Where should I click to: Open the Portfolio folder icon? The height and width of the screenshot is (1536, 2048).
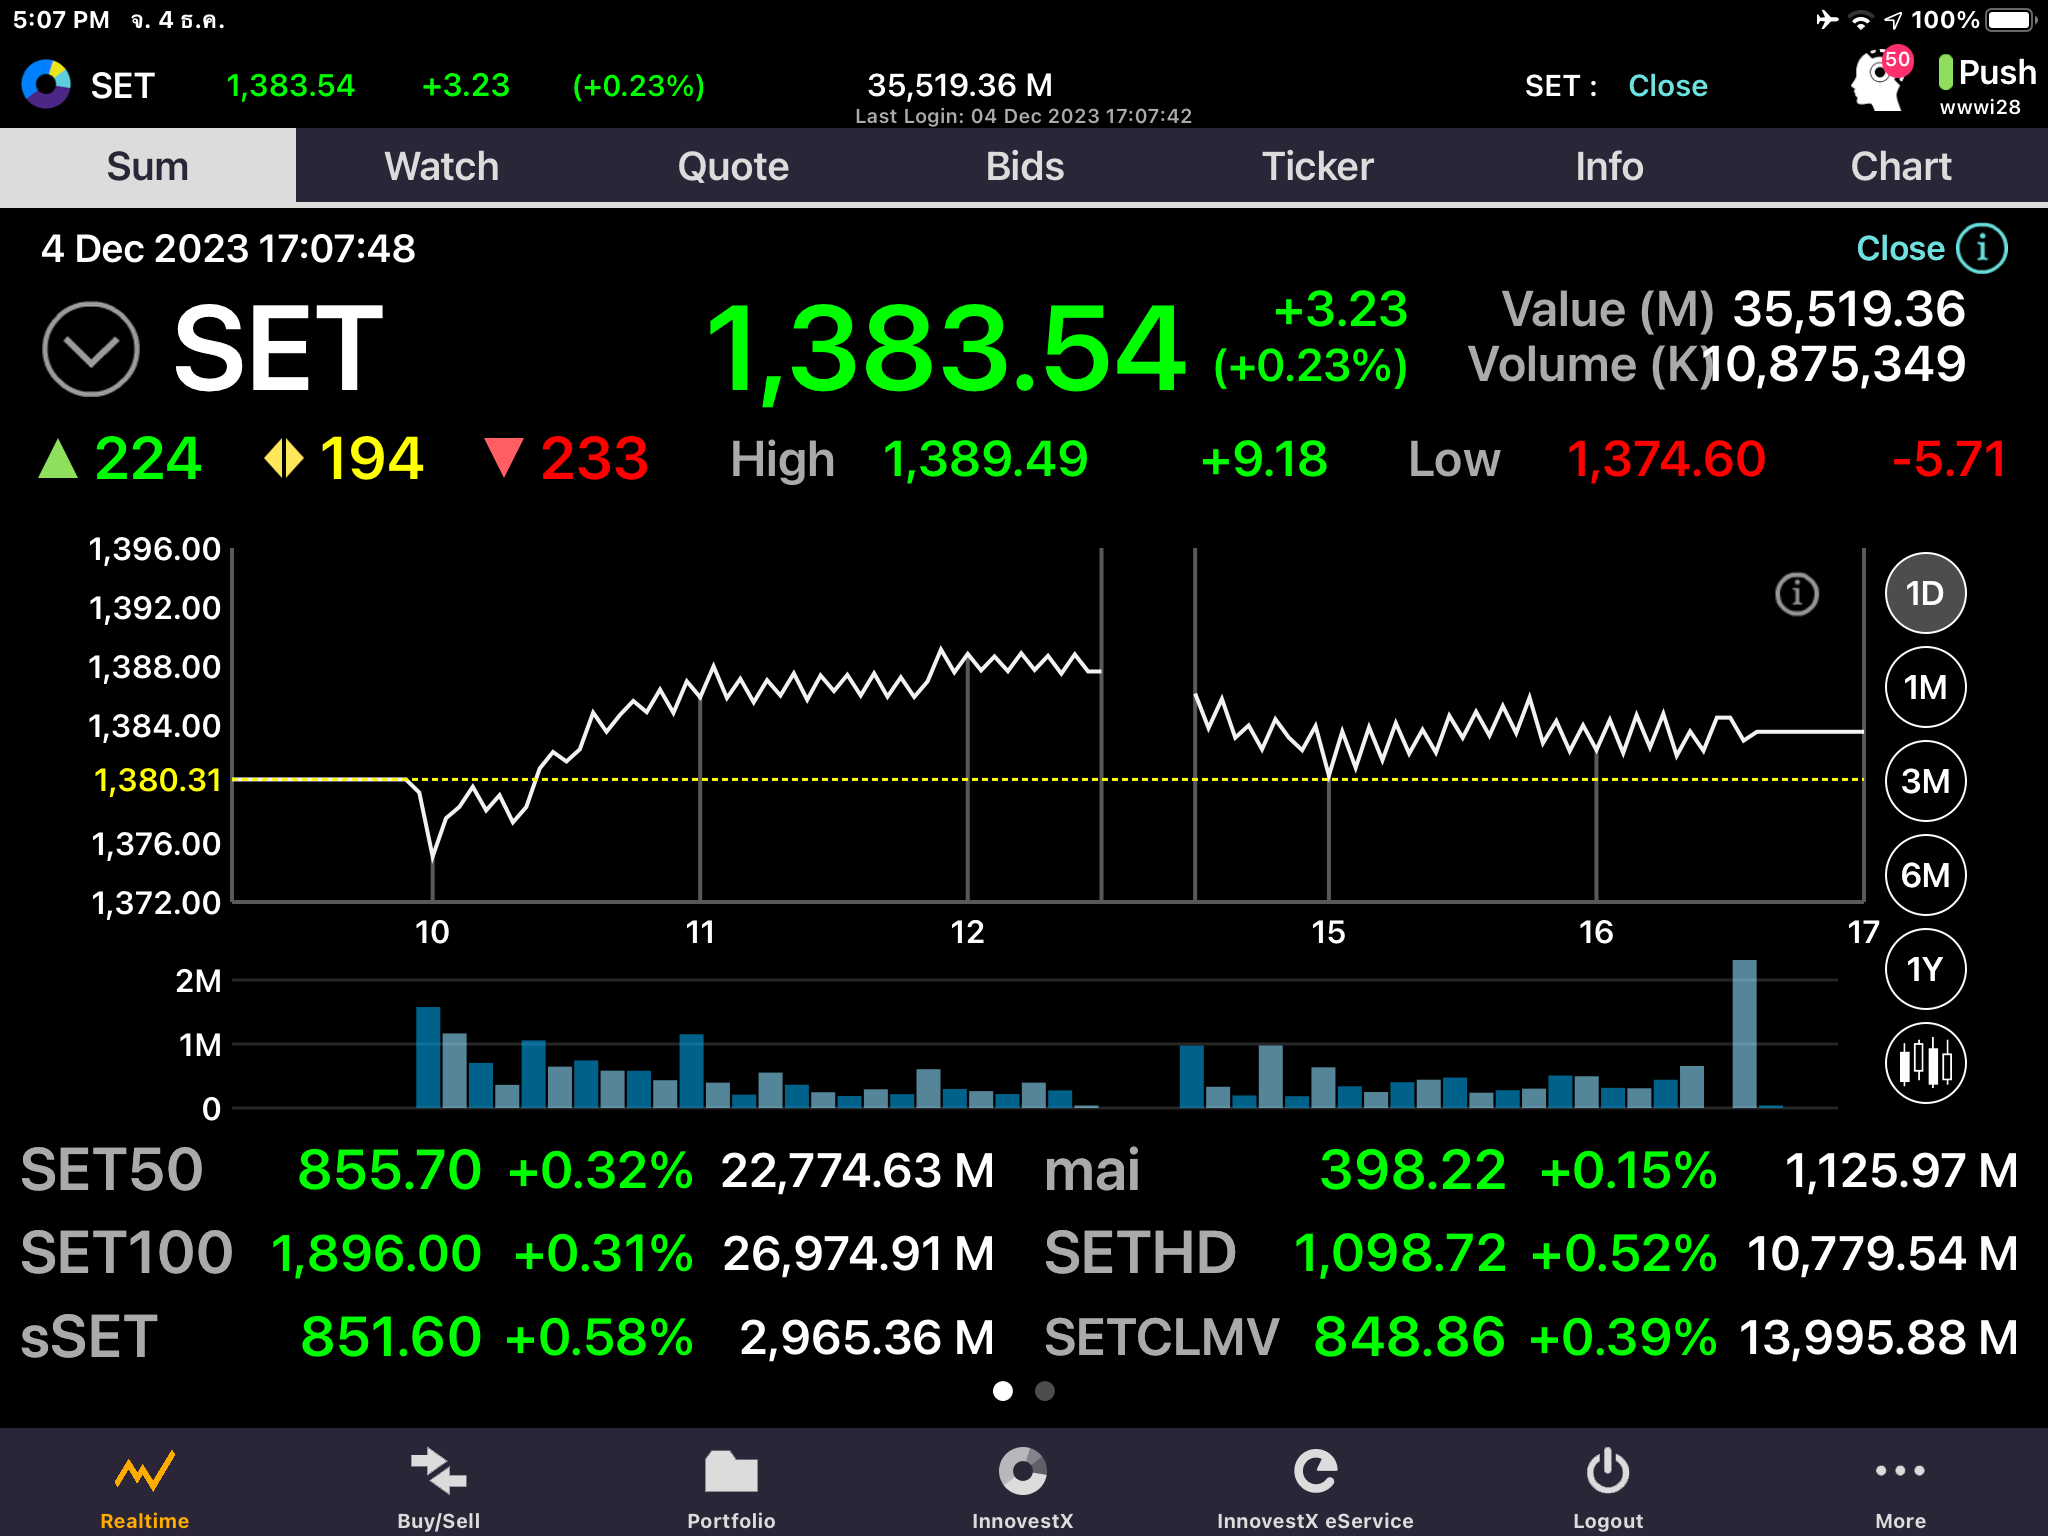click(731, 1473)
